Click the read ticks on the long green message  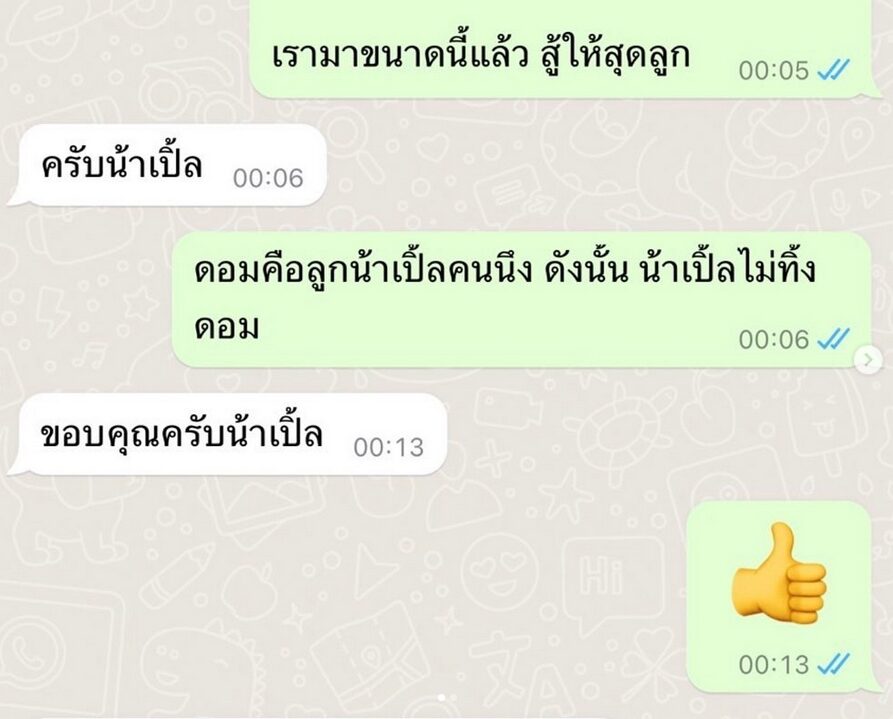coord(833,339)
